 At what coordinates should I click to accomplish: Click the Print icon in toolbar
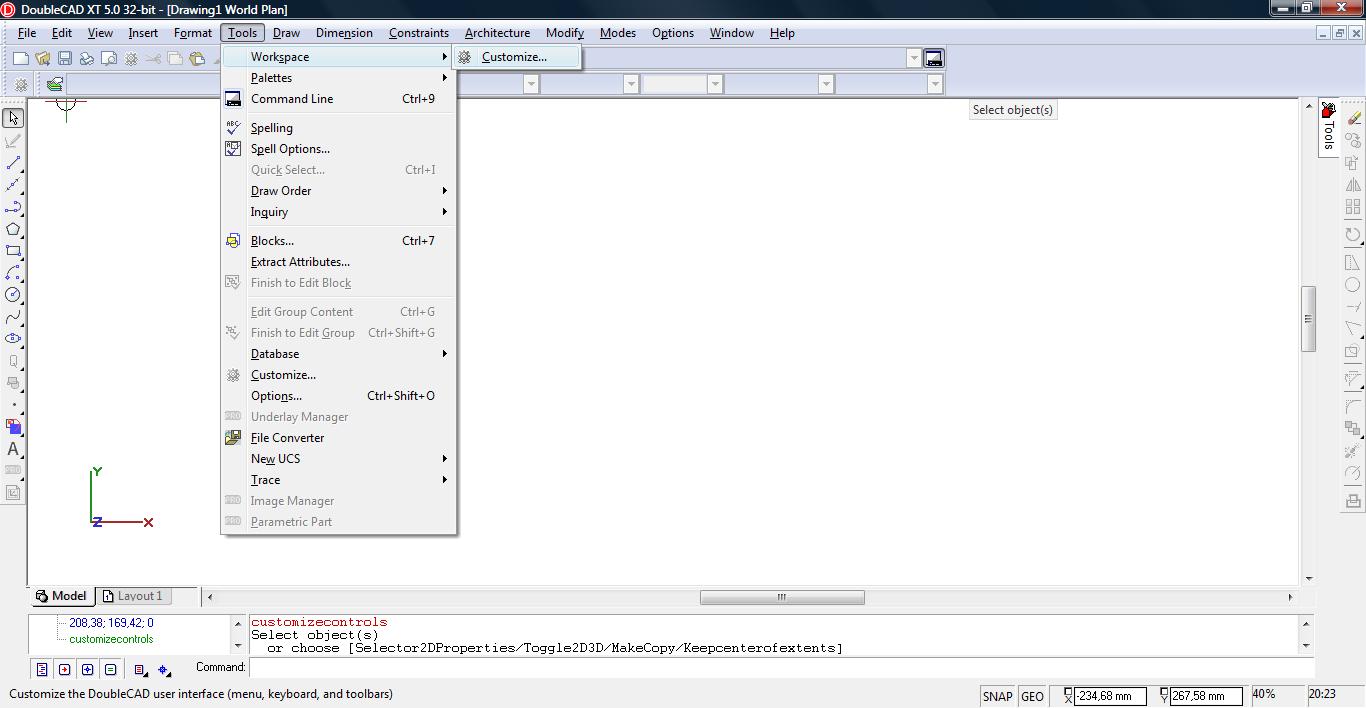[87, 59]
